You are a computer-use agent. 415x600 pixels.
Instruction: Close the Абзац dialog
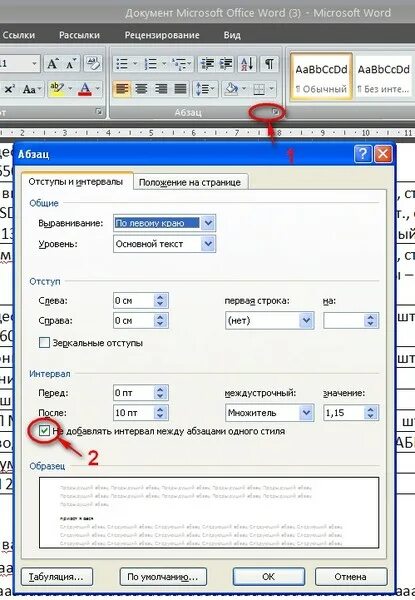tap(383, 154)
